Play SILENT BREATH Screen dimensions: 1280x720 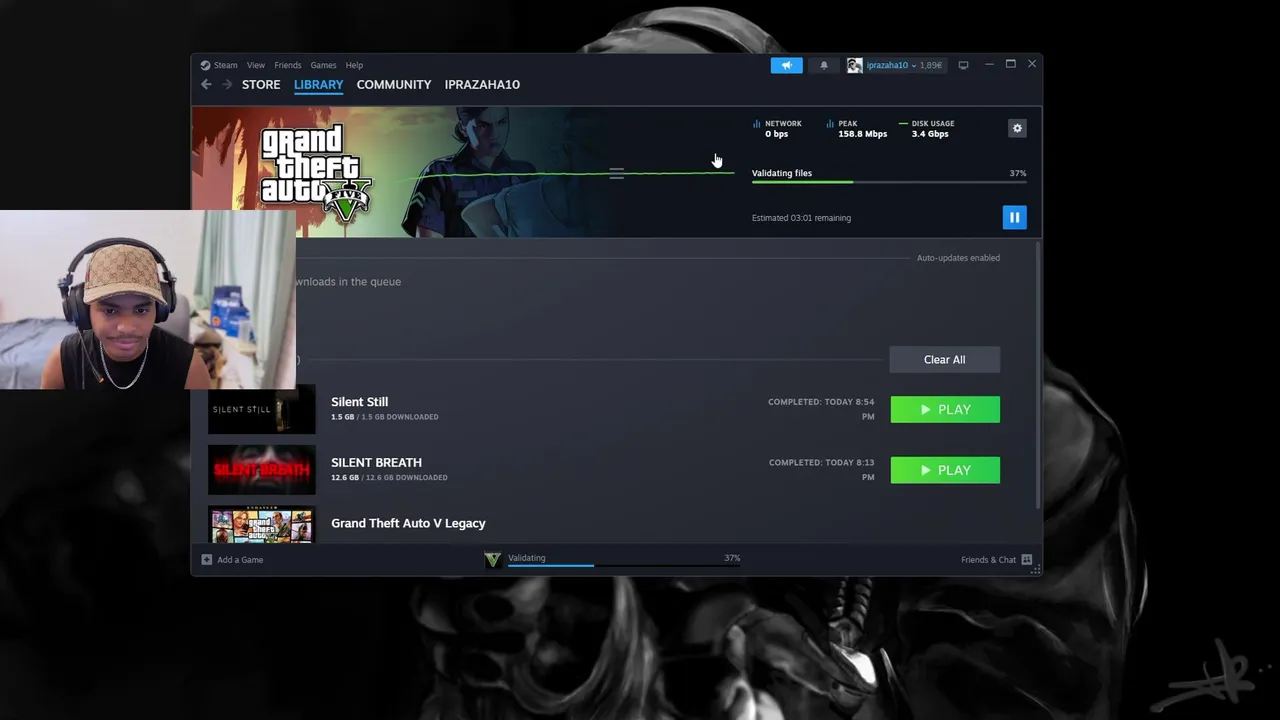[945, 470]
